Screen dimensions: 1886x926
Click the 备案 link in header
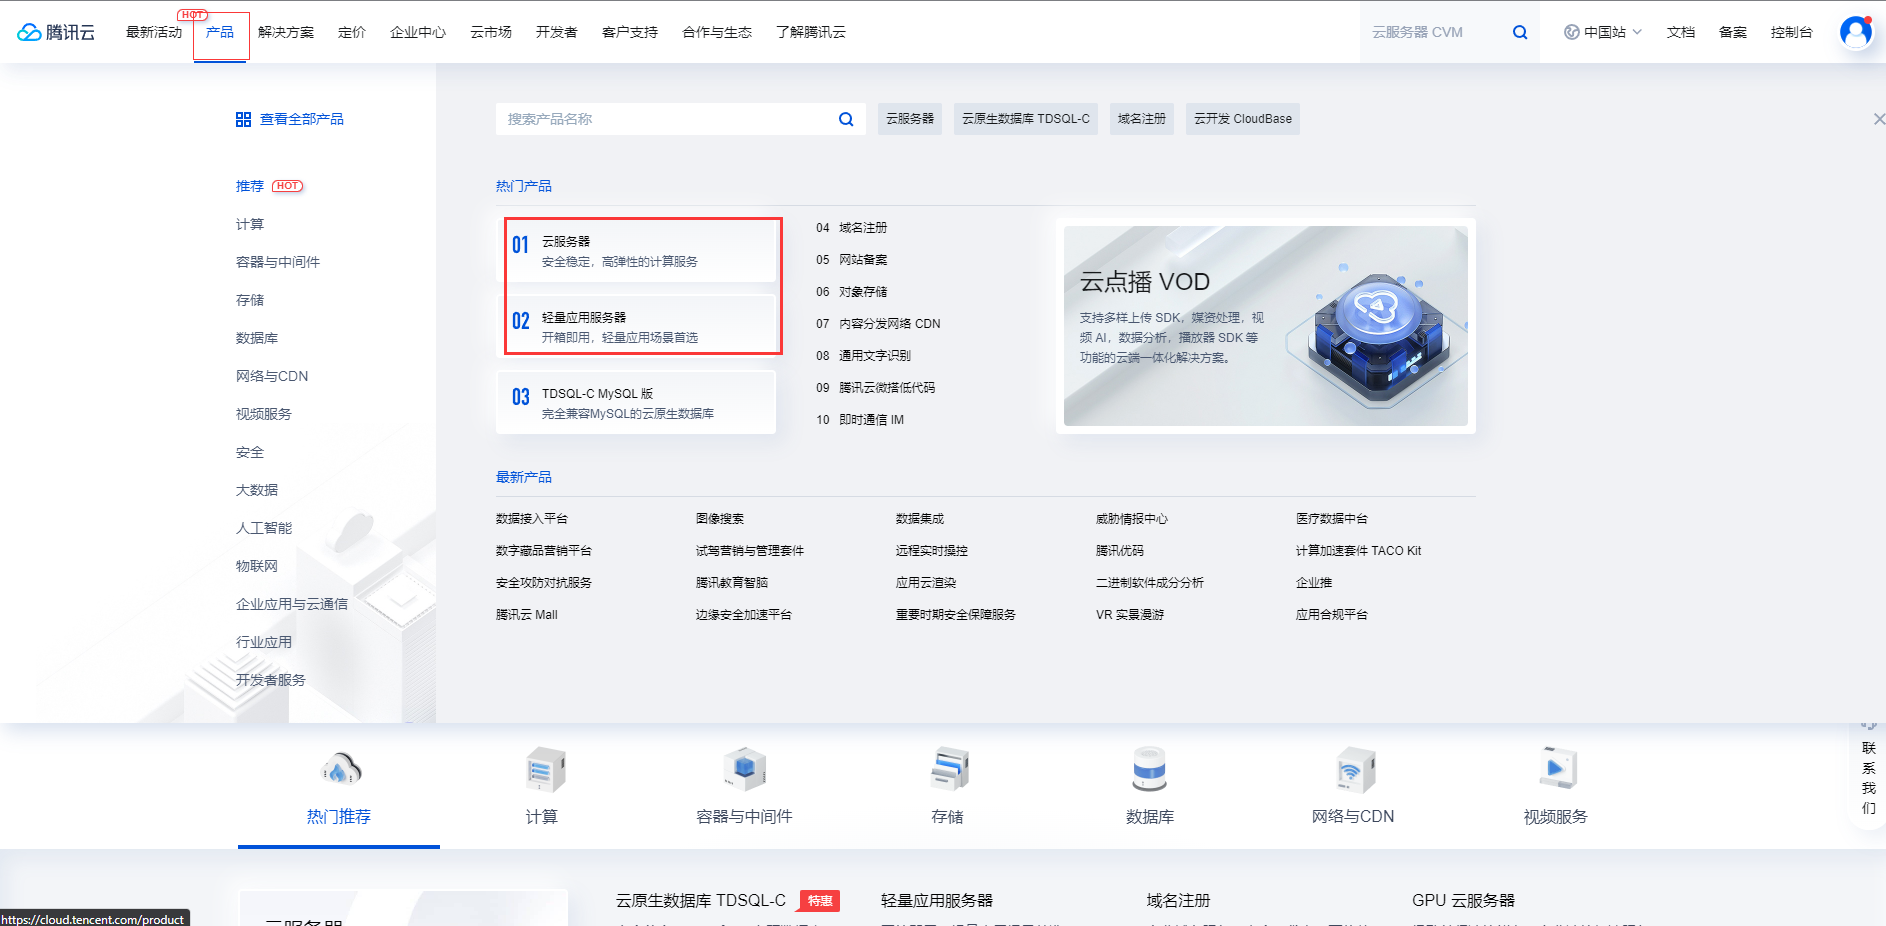pos(1733,32)
